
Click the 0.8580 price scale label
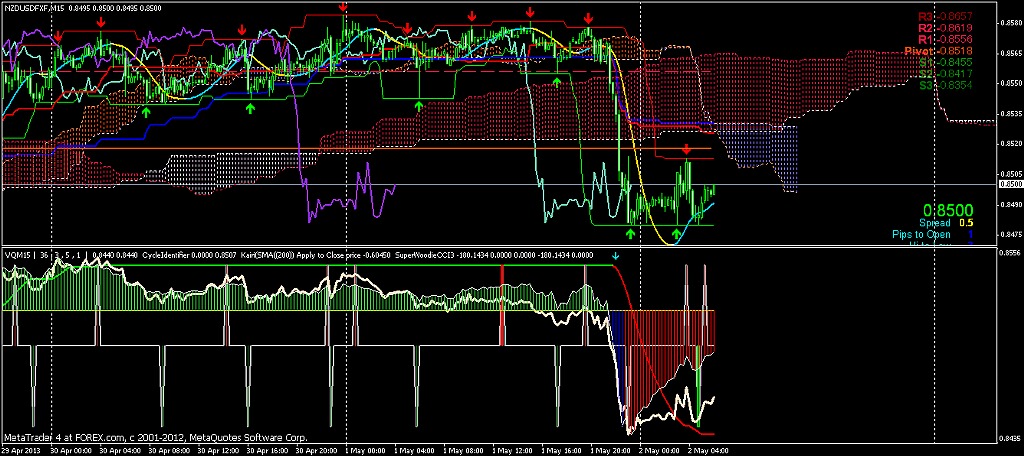1012,24
